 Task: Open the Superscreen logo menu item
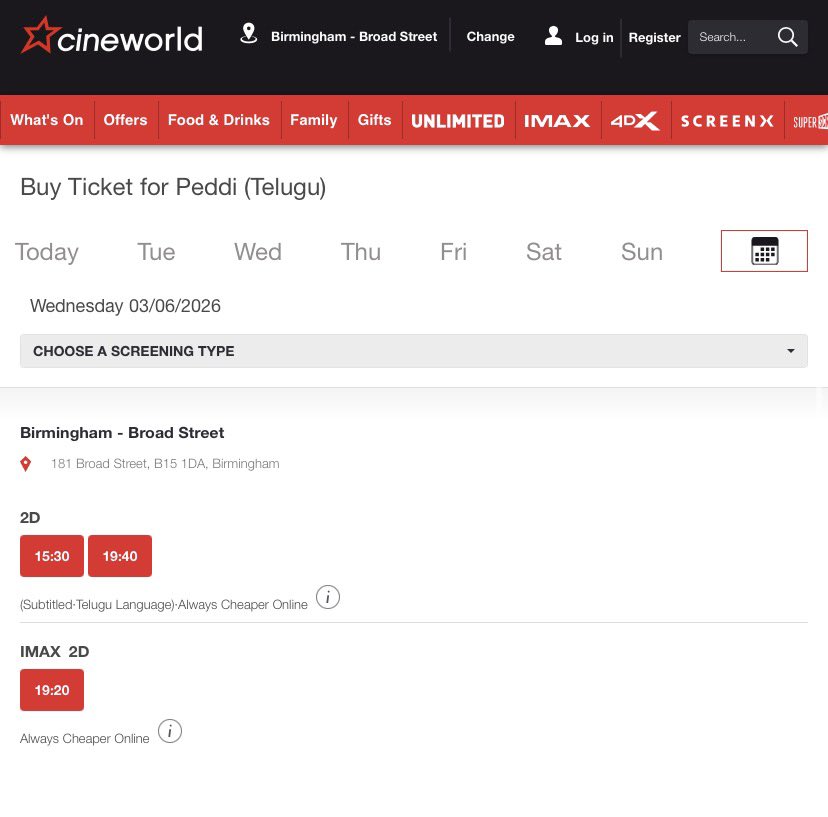(x=810, y=122)
